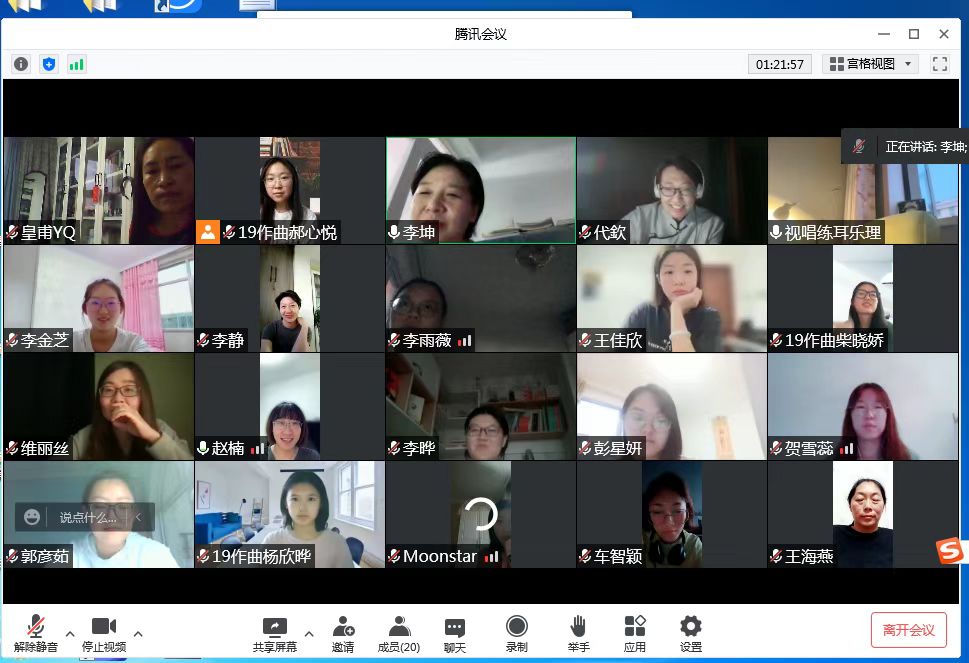This screenshot has width=969, height=663.
Task: Select 车智颖 video tile
Action: (x=672, y=515)
